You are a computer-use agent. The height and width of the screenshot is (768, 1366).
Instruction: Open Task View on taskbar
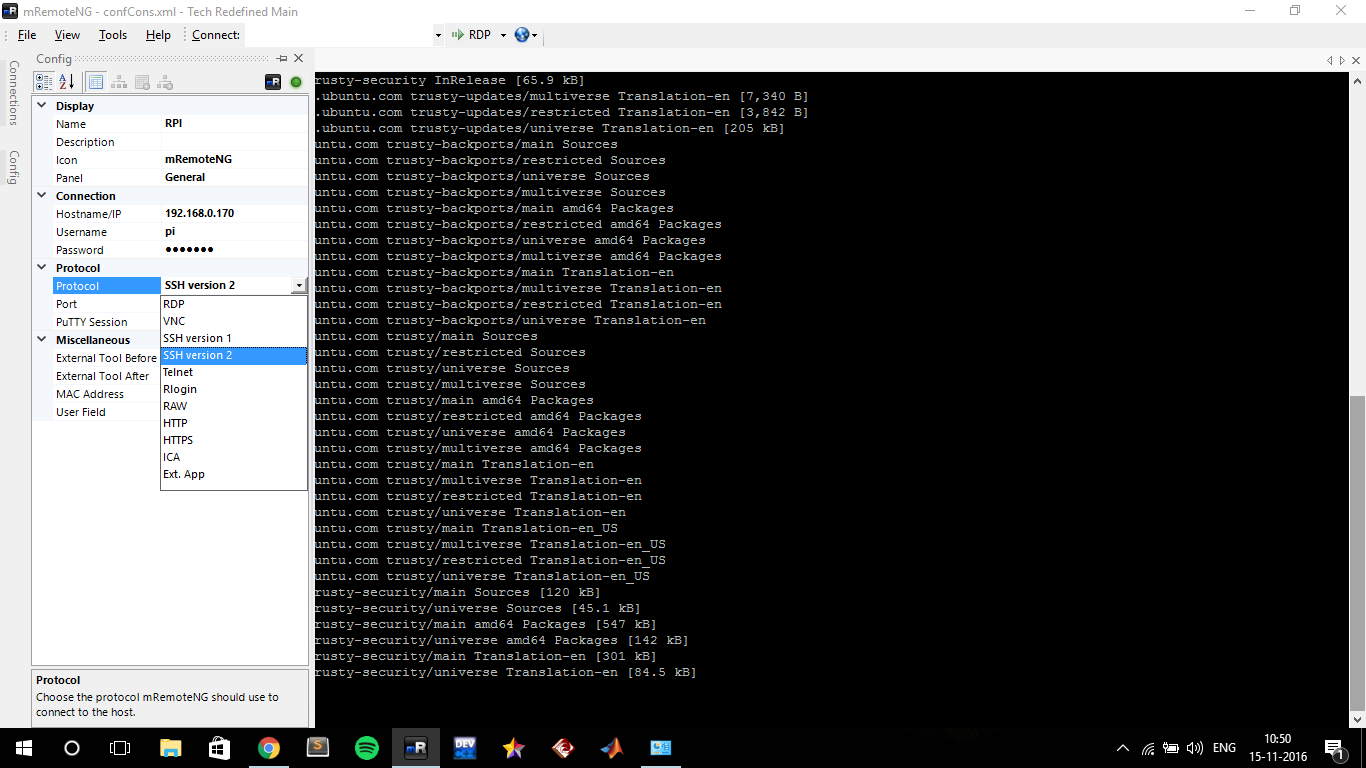120,747
